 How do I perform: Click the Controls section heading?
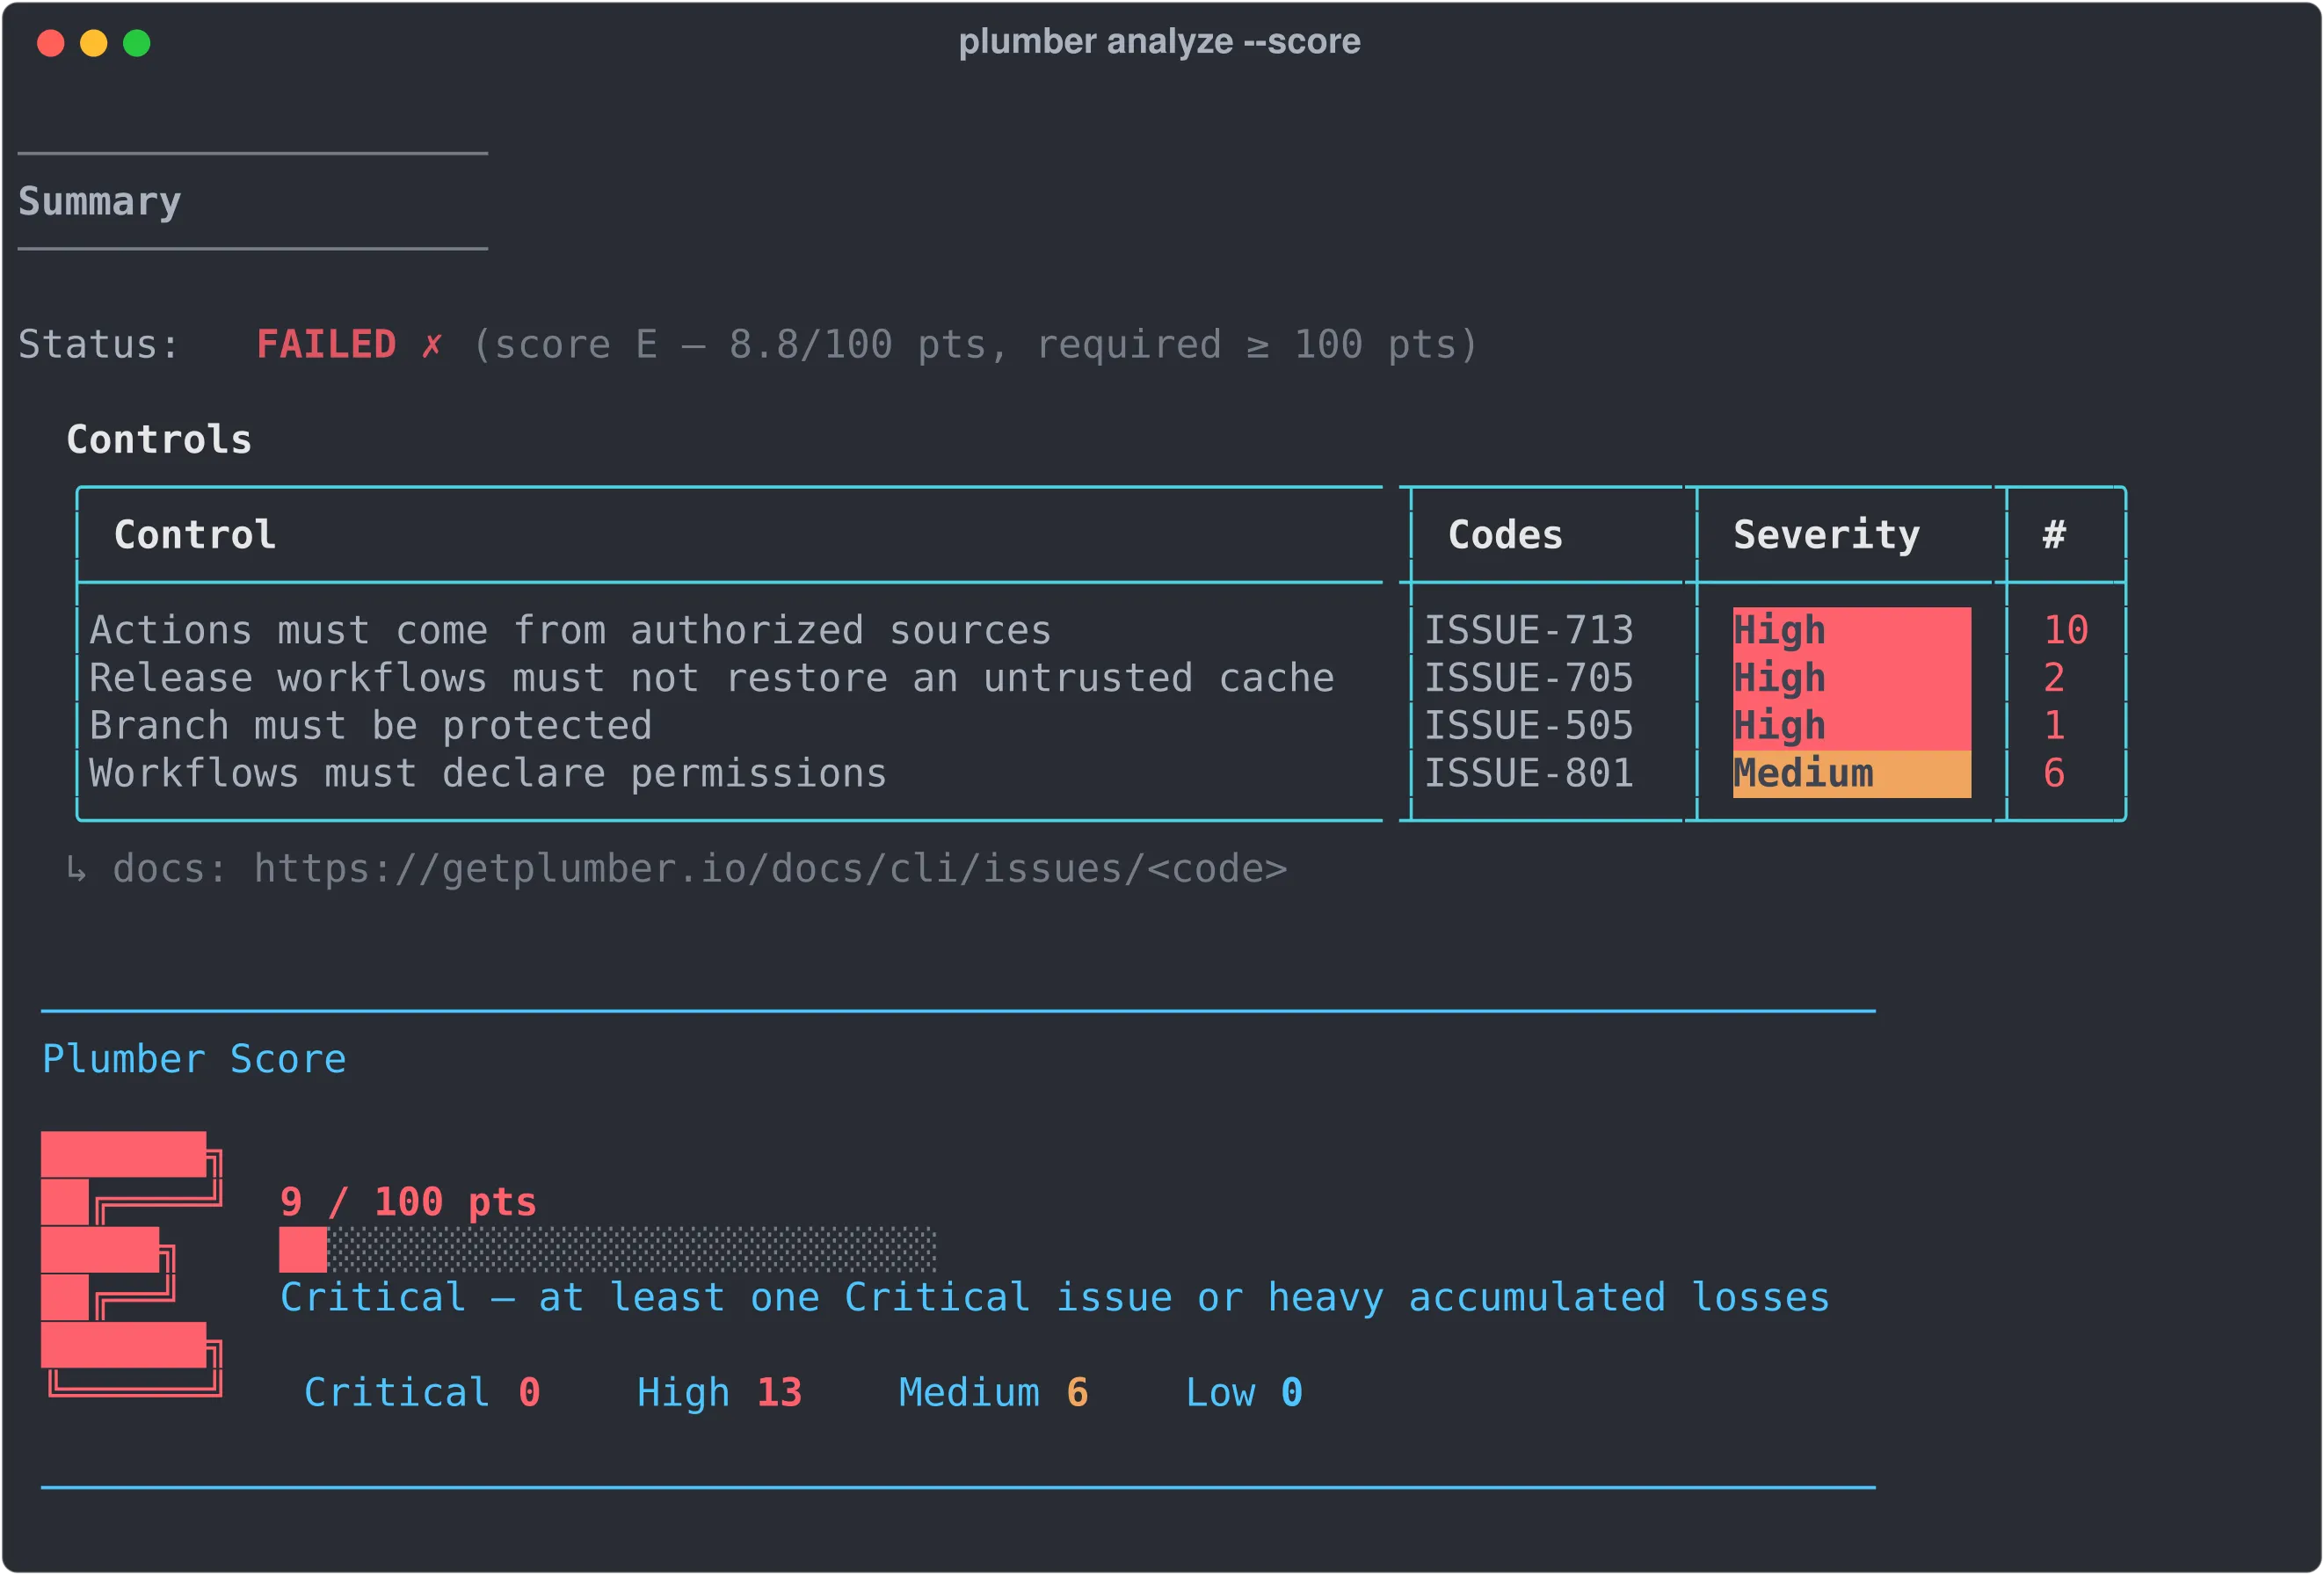[159, 440]
